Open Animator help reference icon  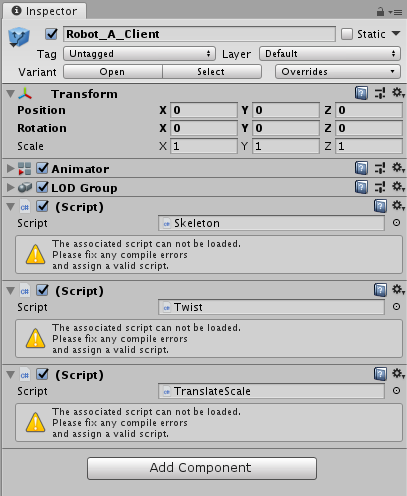click(x=361, y=168)
